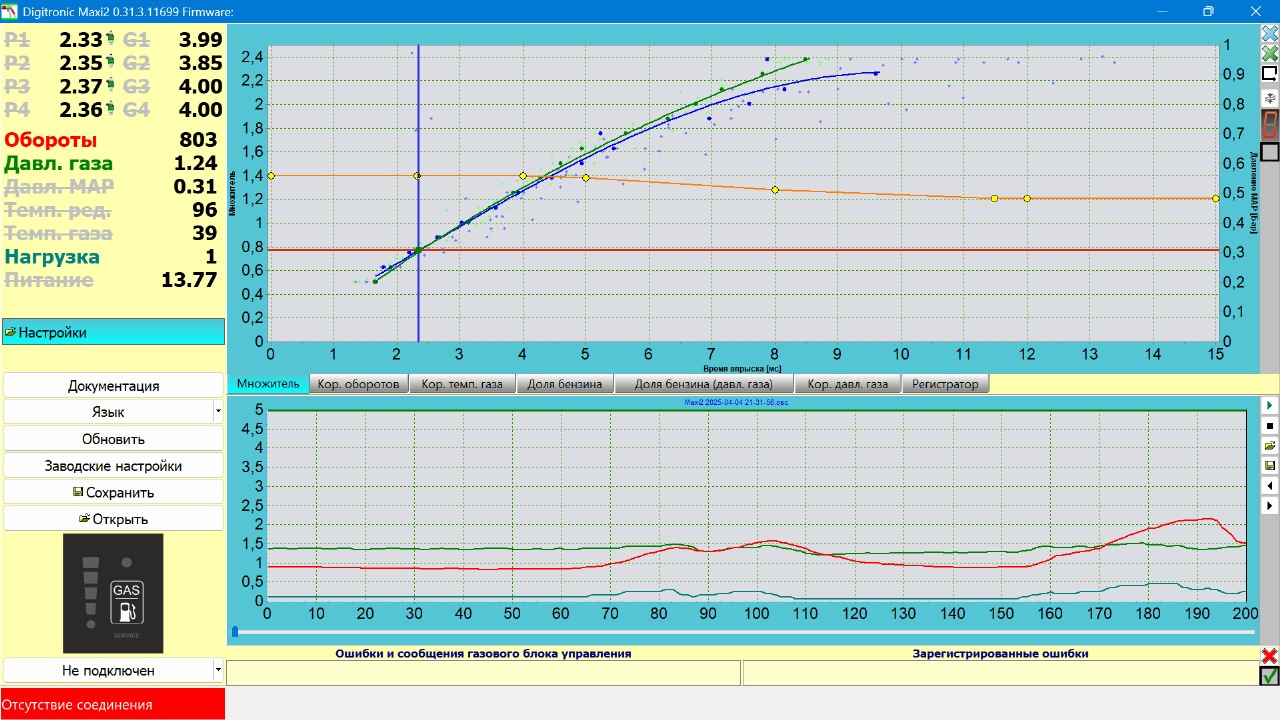
Task: Click the Отсутствие соединения status bar
Action: (113, 704)
